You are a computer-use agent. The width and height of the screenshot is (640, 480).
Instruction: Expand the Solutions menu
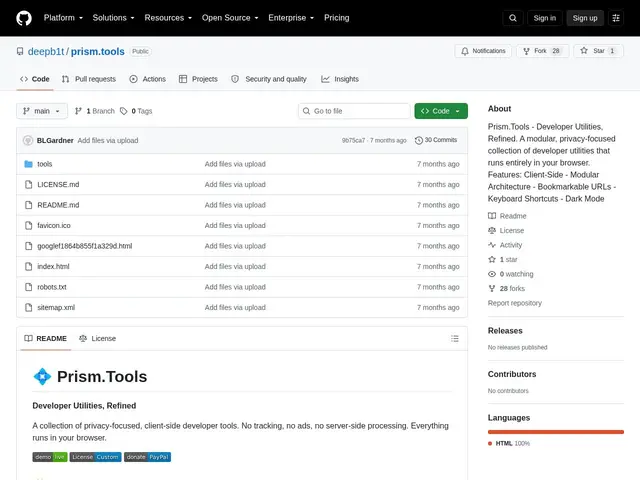[113, 18]
